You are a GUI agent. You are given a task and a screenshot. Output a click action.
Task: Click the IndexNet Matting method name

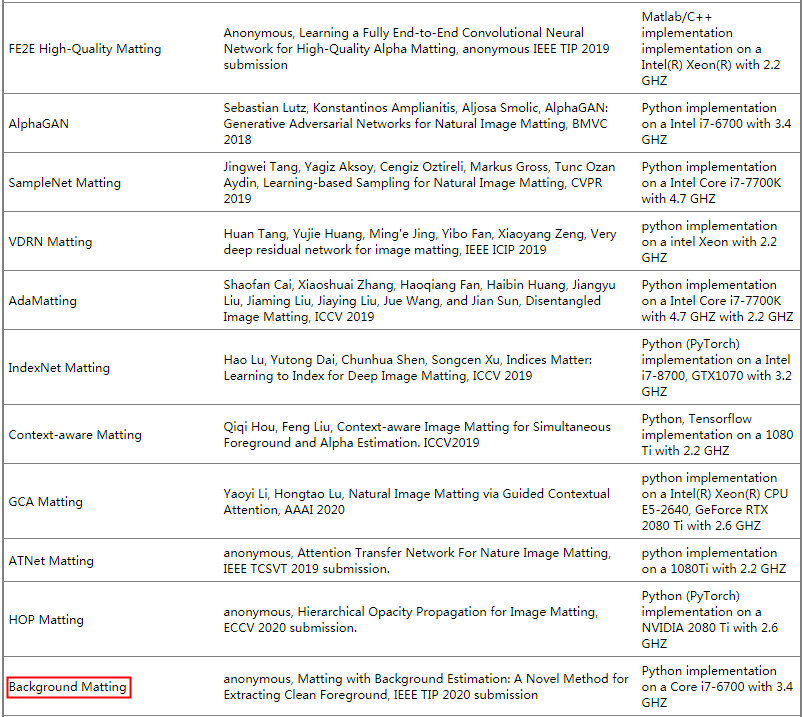click(x=59, y=367)
